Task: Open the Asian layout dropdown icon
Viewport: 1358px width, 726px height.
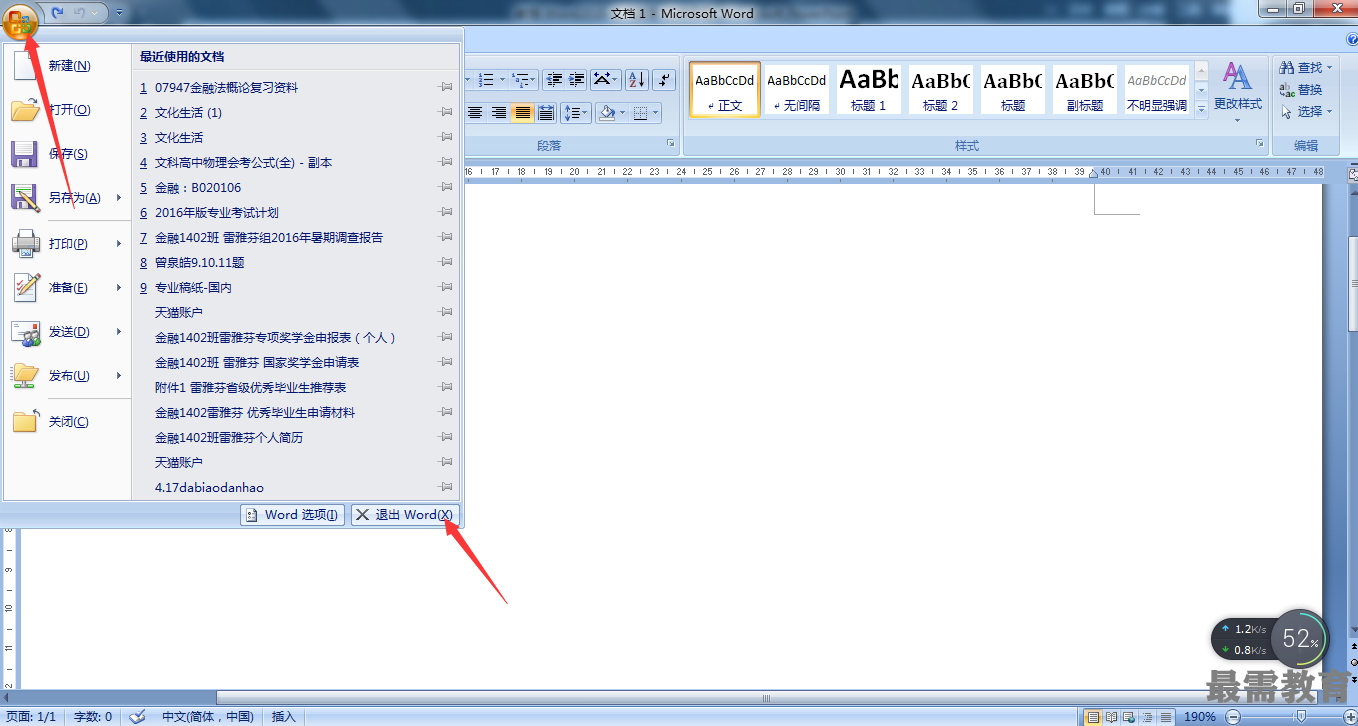Action: [x=606, y=79]
